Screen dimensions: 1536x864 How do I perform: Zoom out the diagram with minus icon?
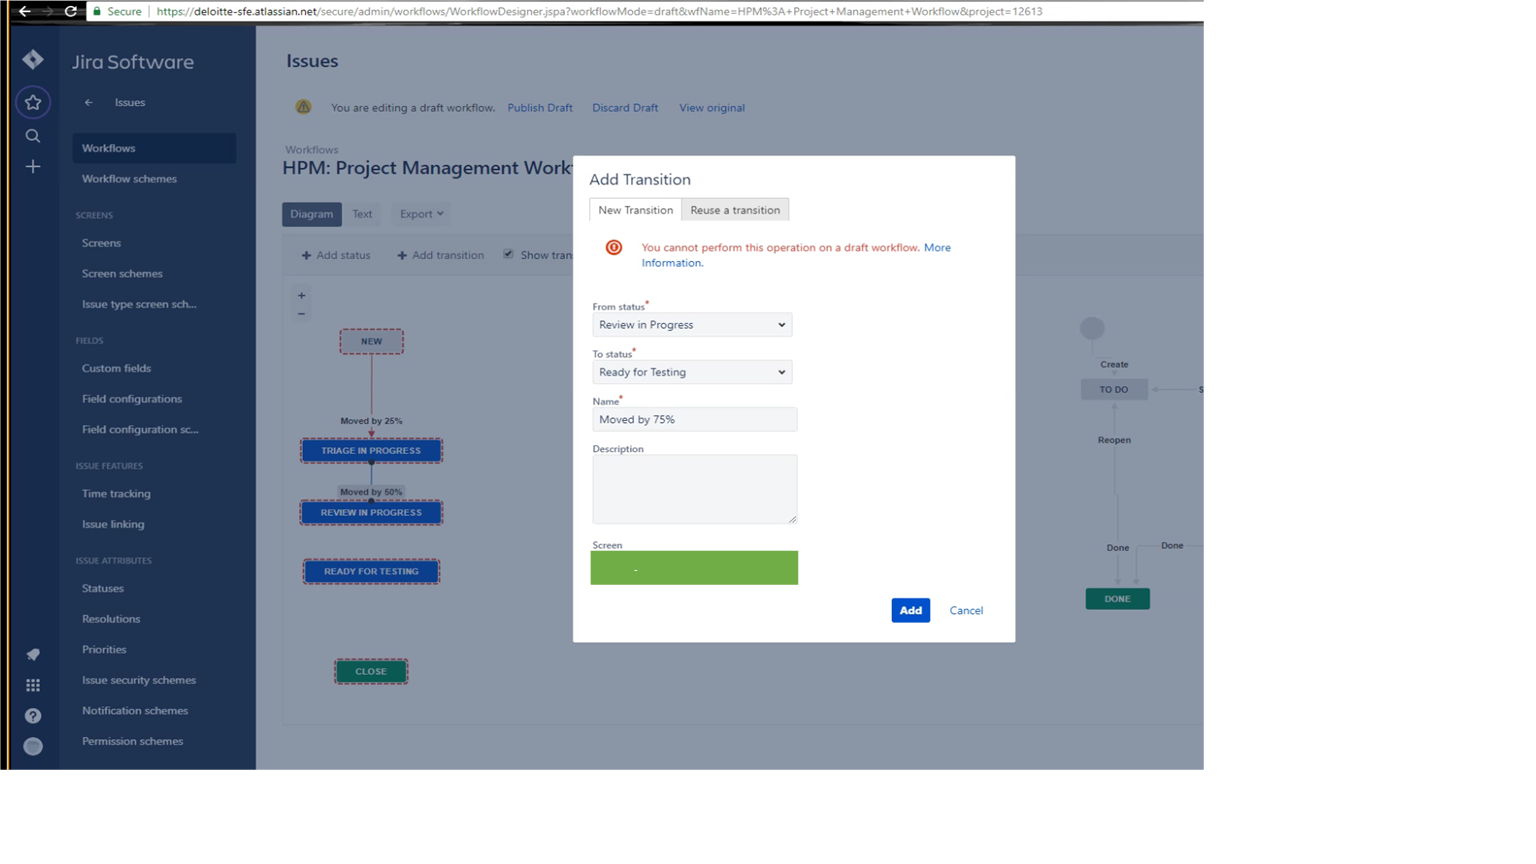(x=301, y=314)
